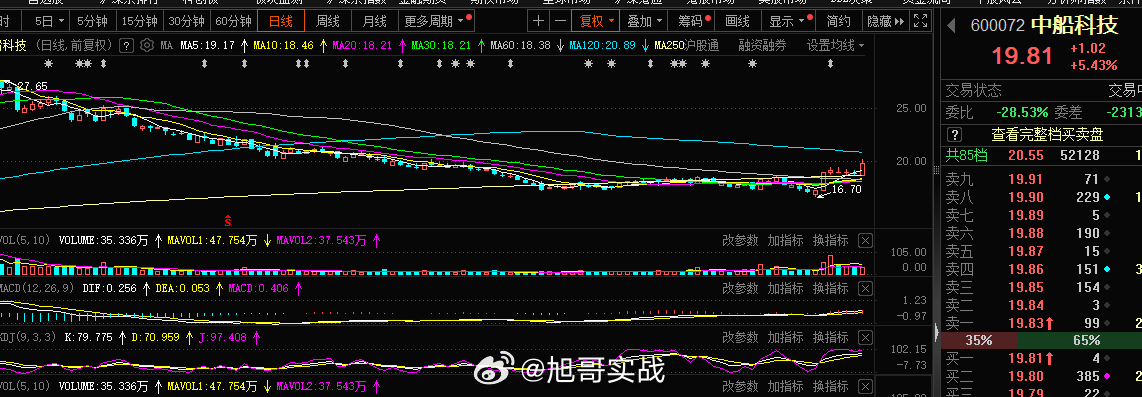The height and width of the screenshot is (397, 1142).
Task: Expand the 更多周期 dropdown
Action: 437,21
